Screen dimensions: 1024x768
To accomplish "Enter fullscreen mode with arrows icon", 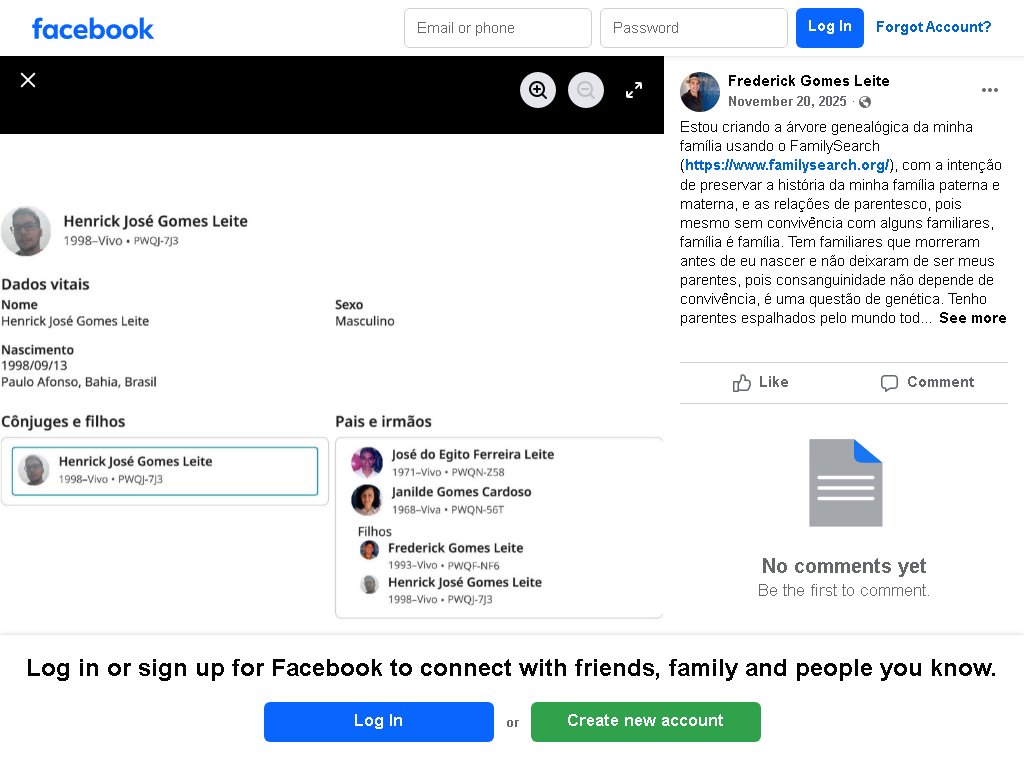I will click(x=633, y=89).
